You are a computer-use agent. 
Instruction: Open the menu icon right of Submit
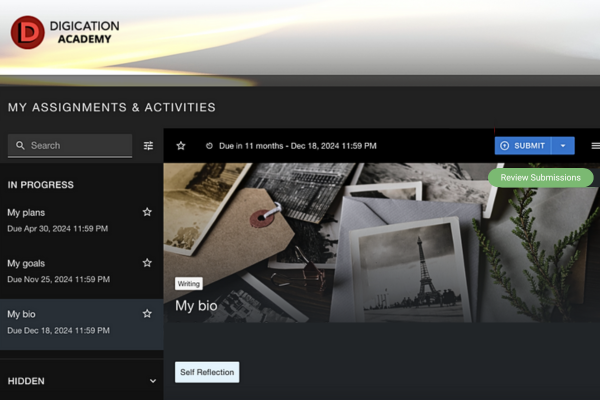[595, 146]
